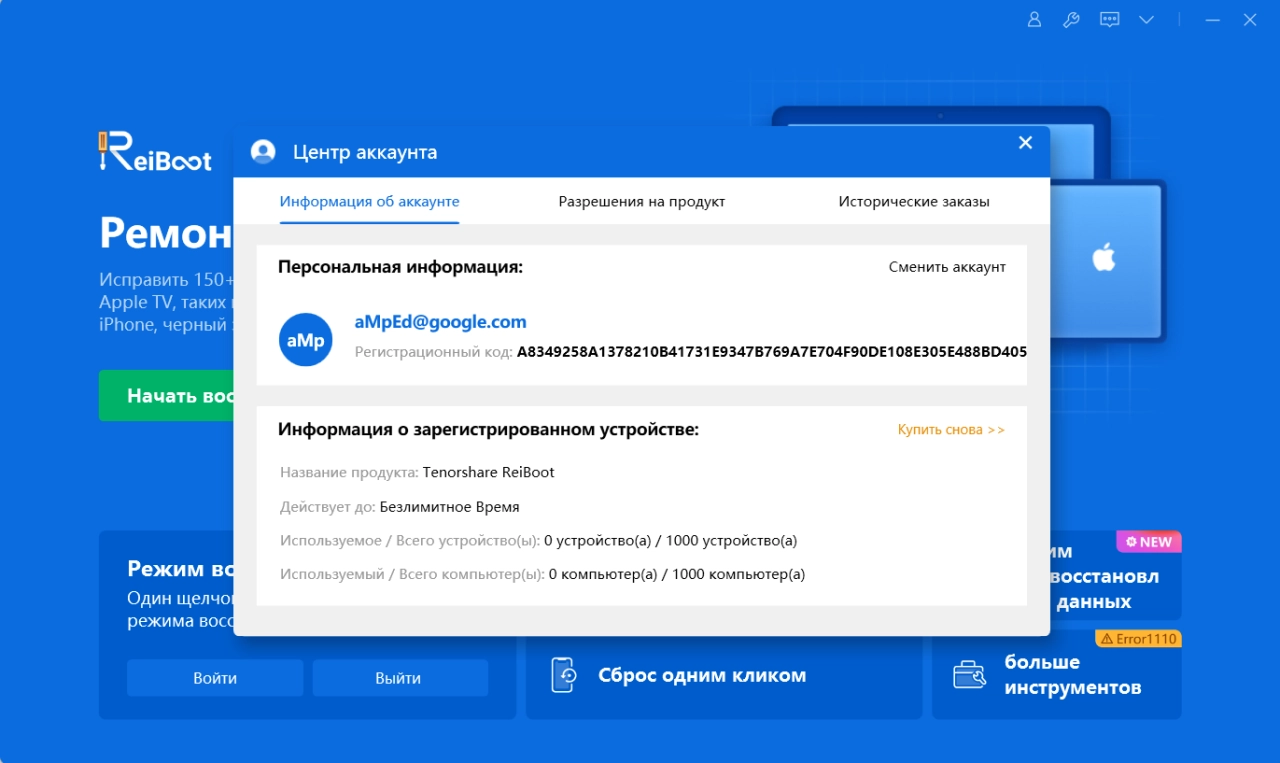Click the aMp profile avatar circle
The image size is (1280, 763).
[305, 339]
